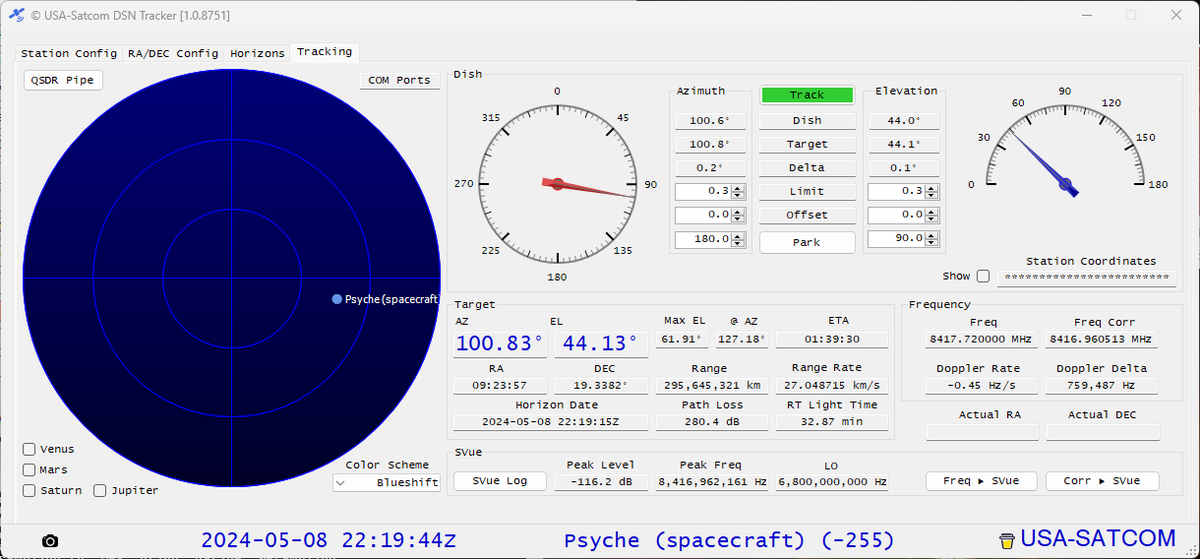Click the Freq Corr 8416.960513 MHz value
The height and width of the screenshot is (559, 1200).
(x=1101, y=340)
